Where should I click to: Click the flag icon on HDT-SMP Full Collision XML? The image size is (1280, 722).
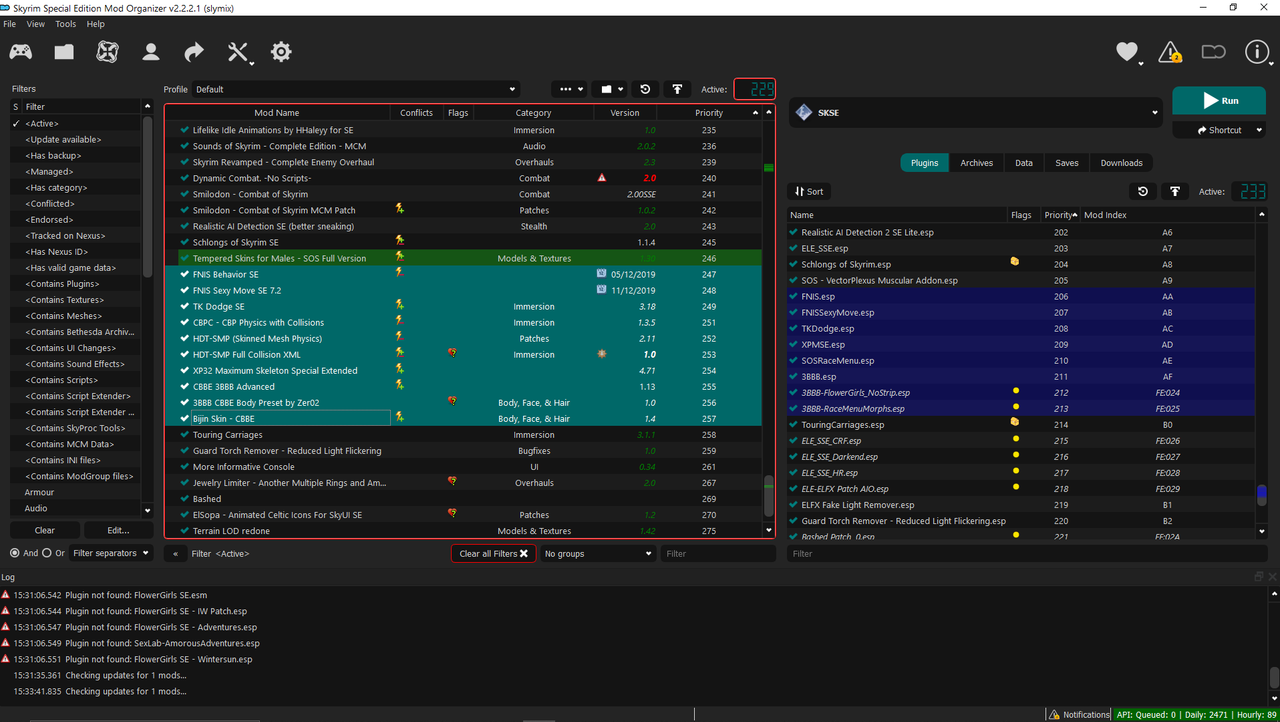pyautogui.click(x=451, y=354)
